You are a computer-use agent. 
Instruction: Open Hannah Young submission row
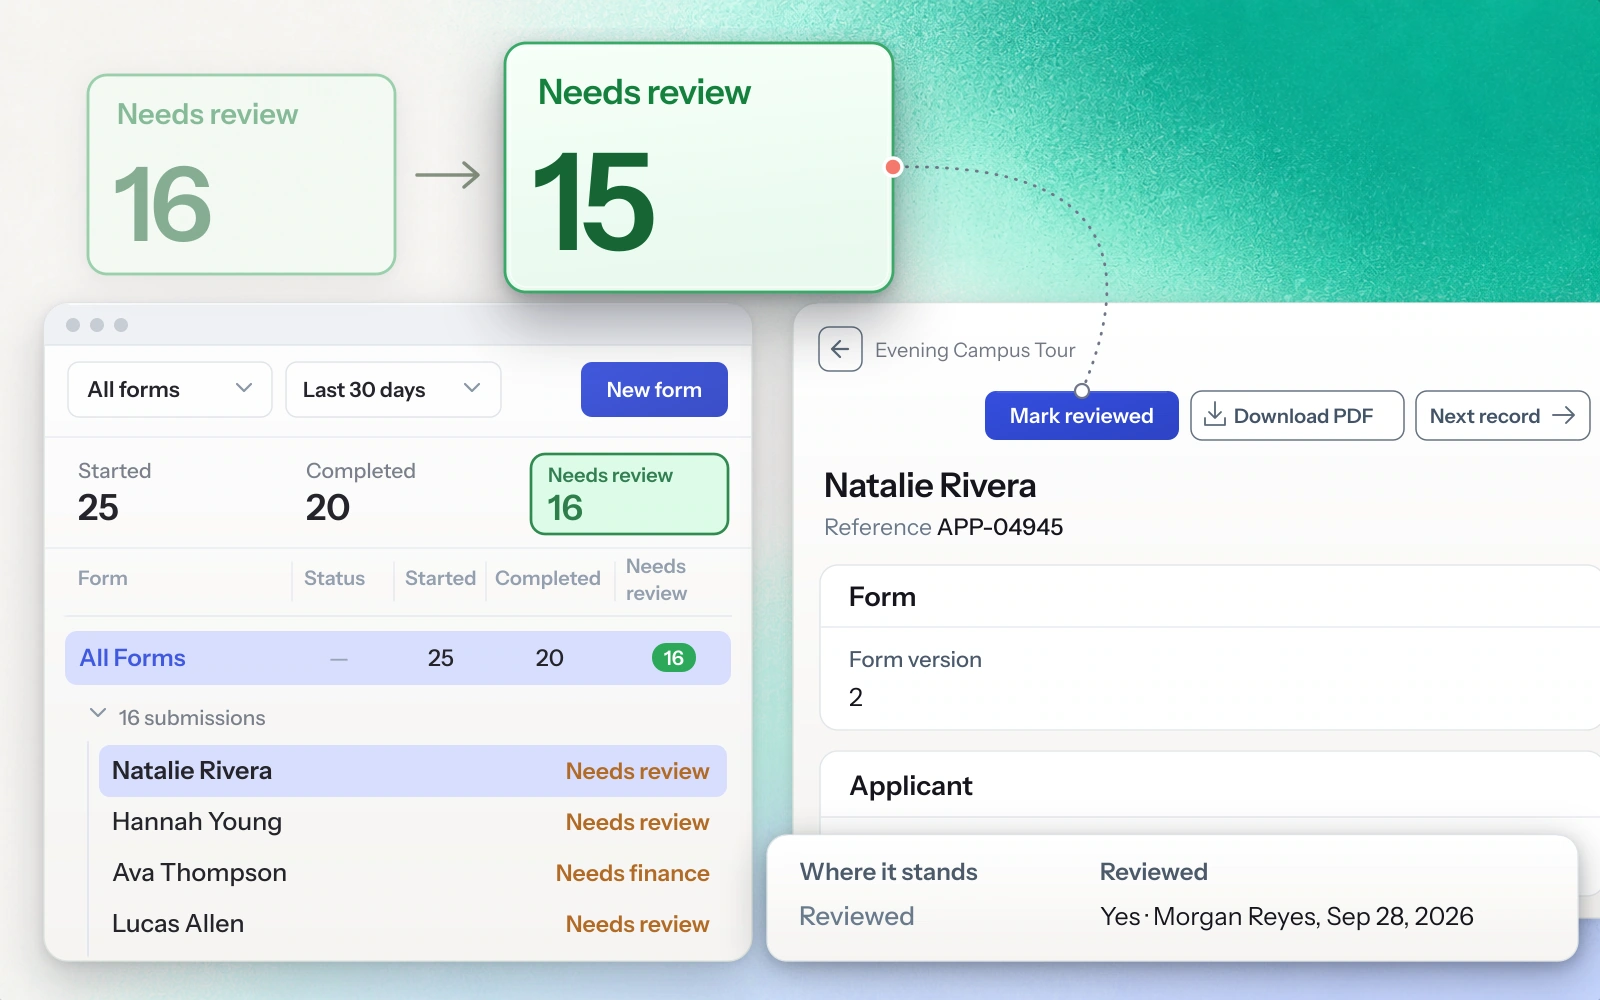412,822
